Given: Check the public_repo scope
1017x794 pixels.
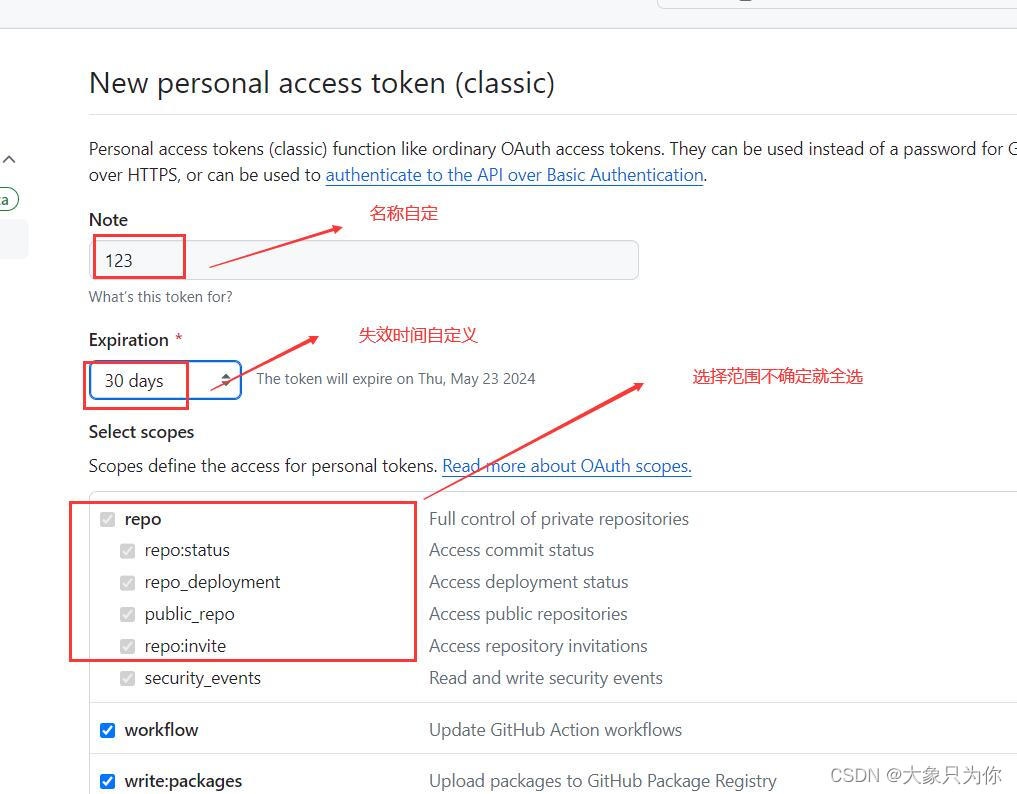Looking at the screenshot, I should (x=127, y=614).
